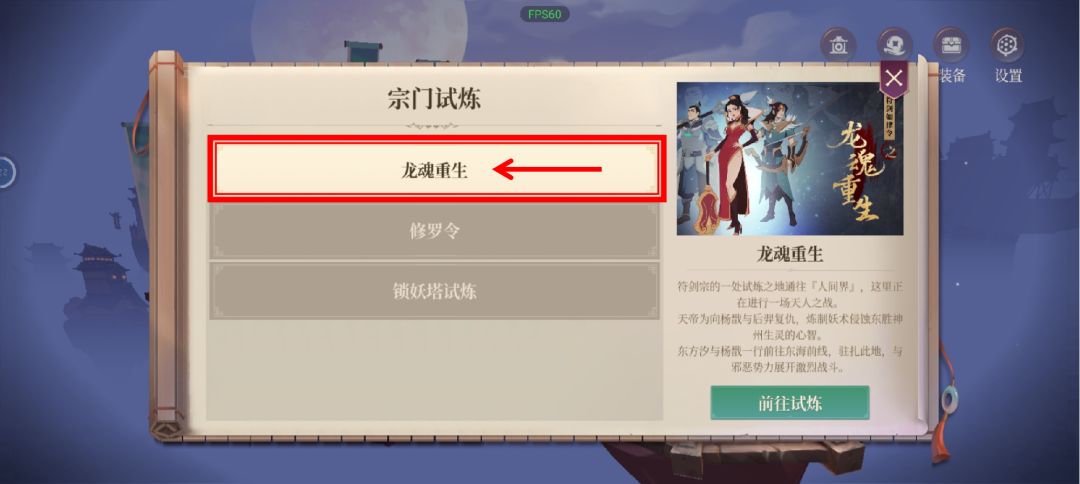Open the 龙魂重生 poster artwork thumbnail

[x=789, y=159]
